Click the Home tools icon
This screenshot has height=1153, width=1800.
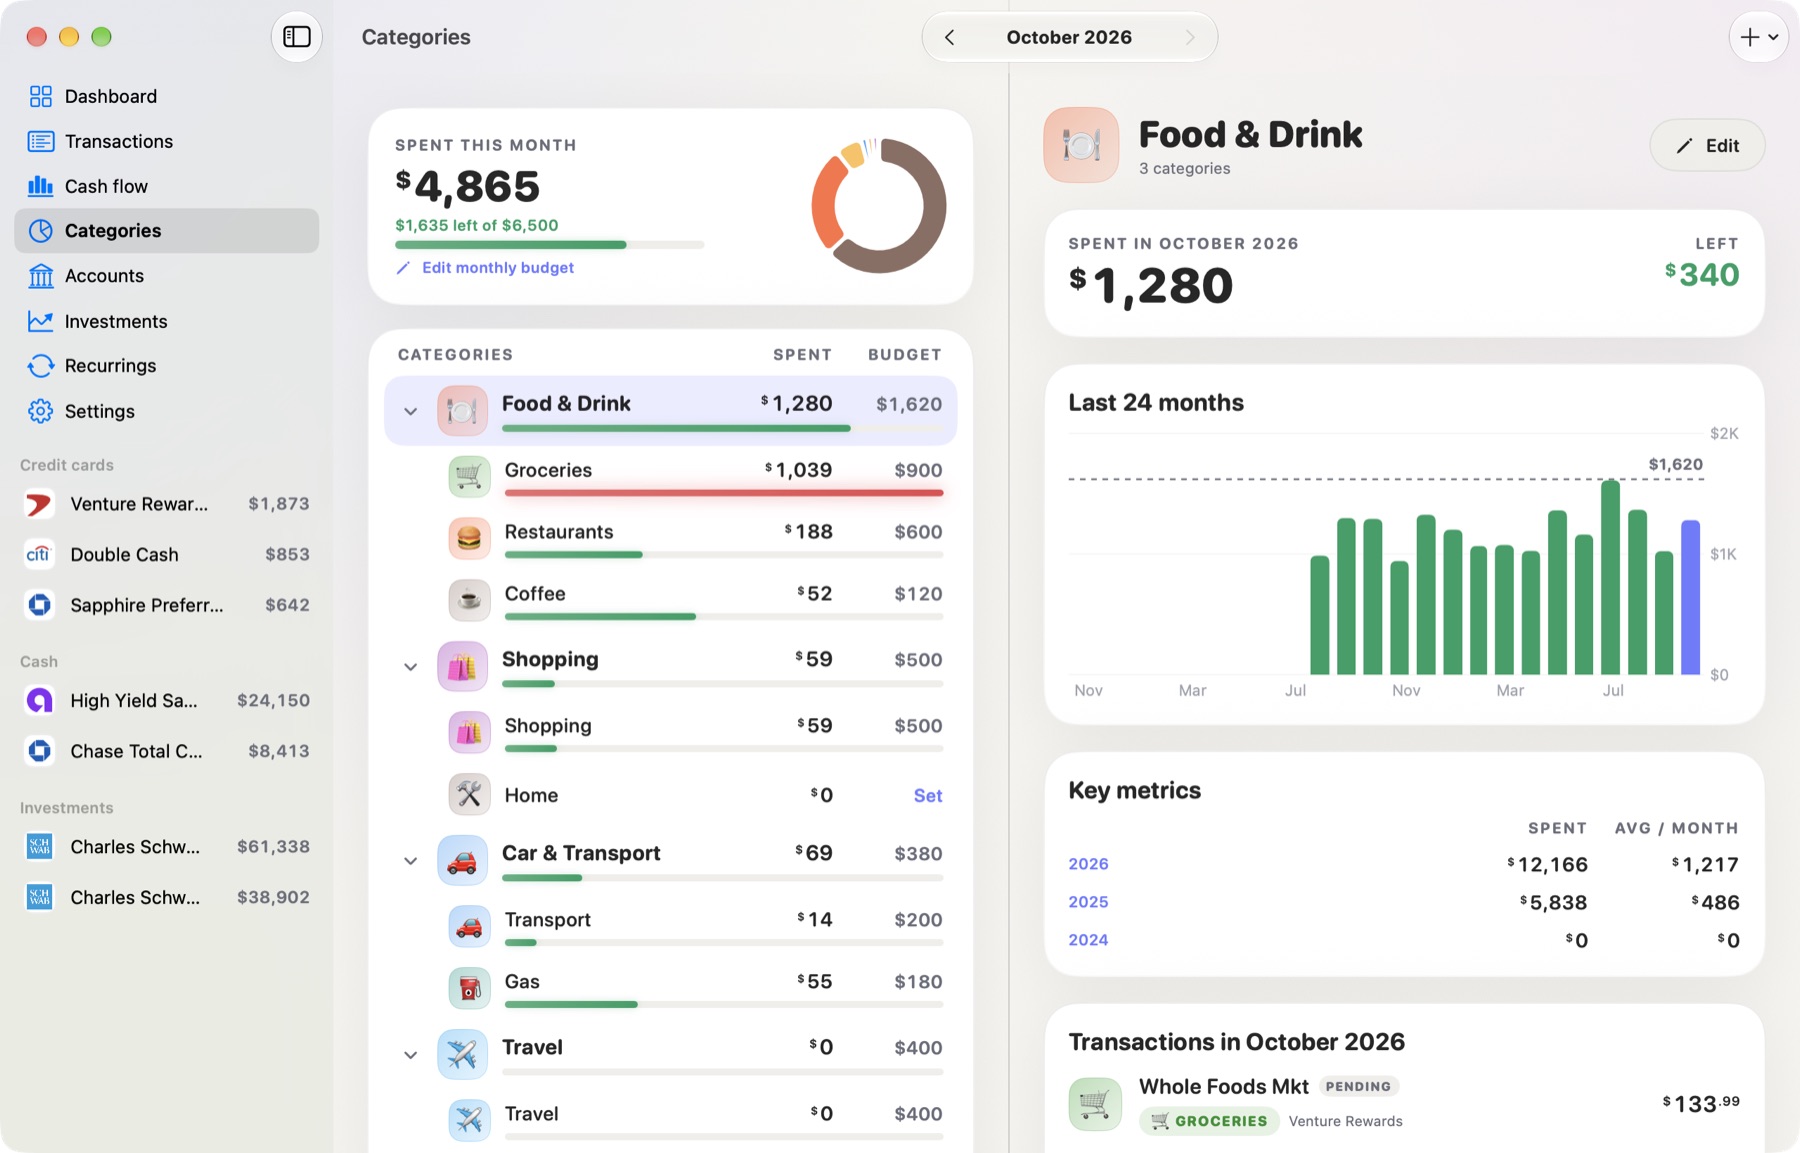[x=469, y=795]
